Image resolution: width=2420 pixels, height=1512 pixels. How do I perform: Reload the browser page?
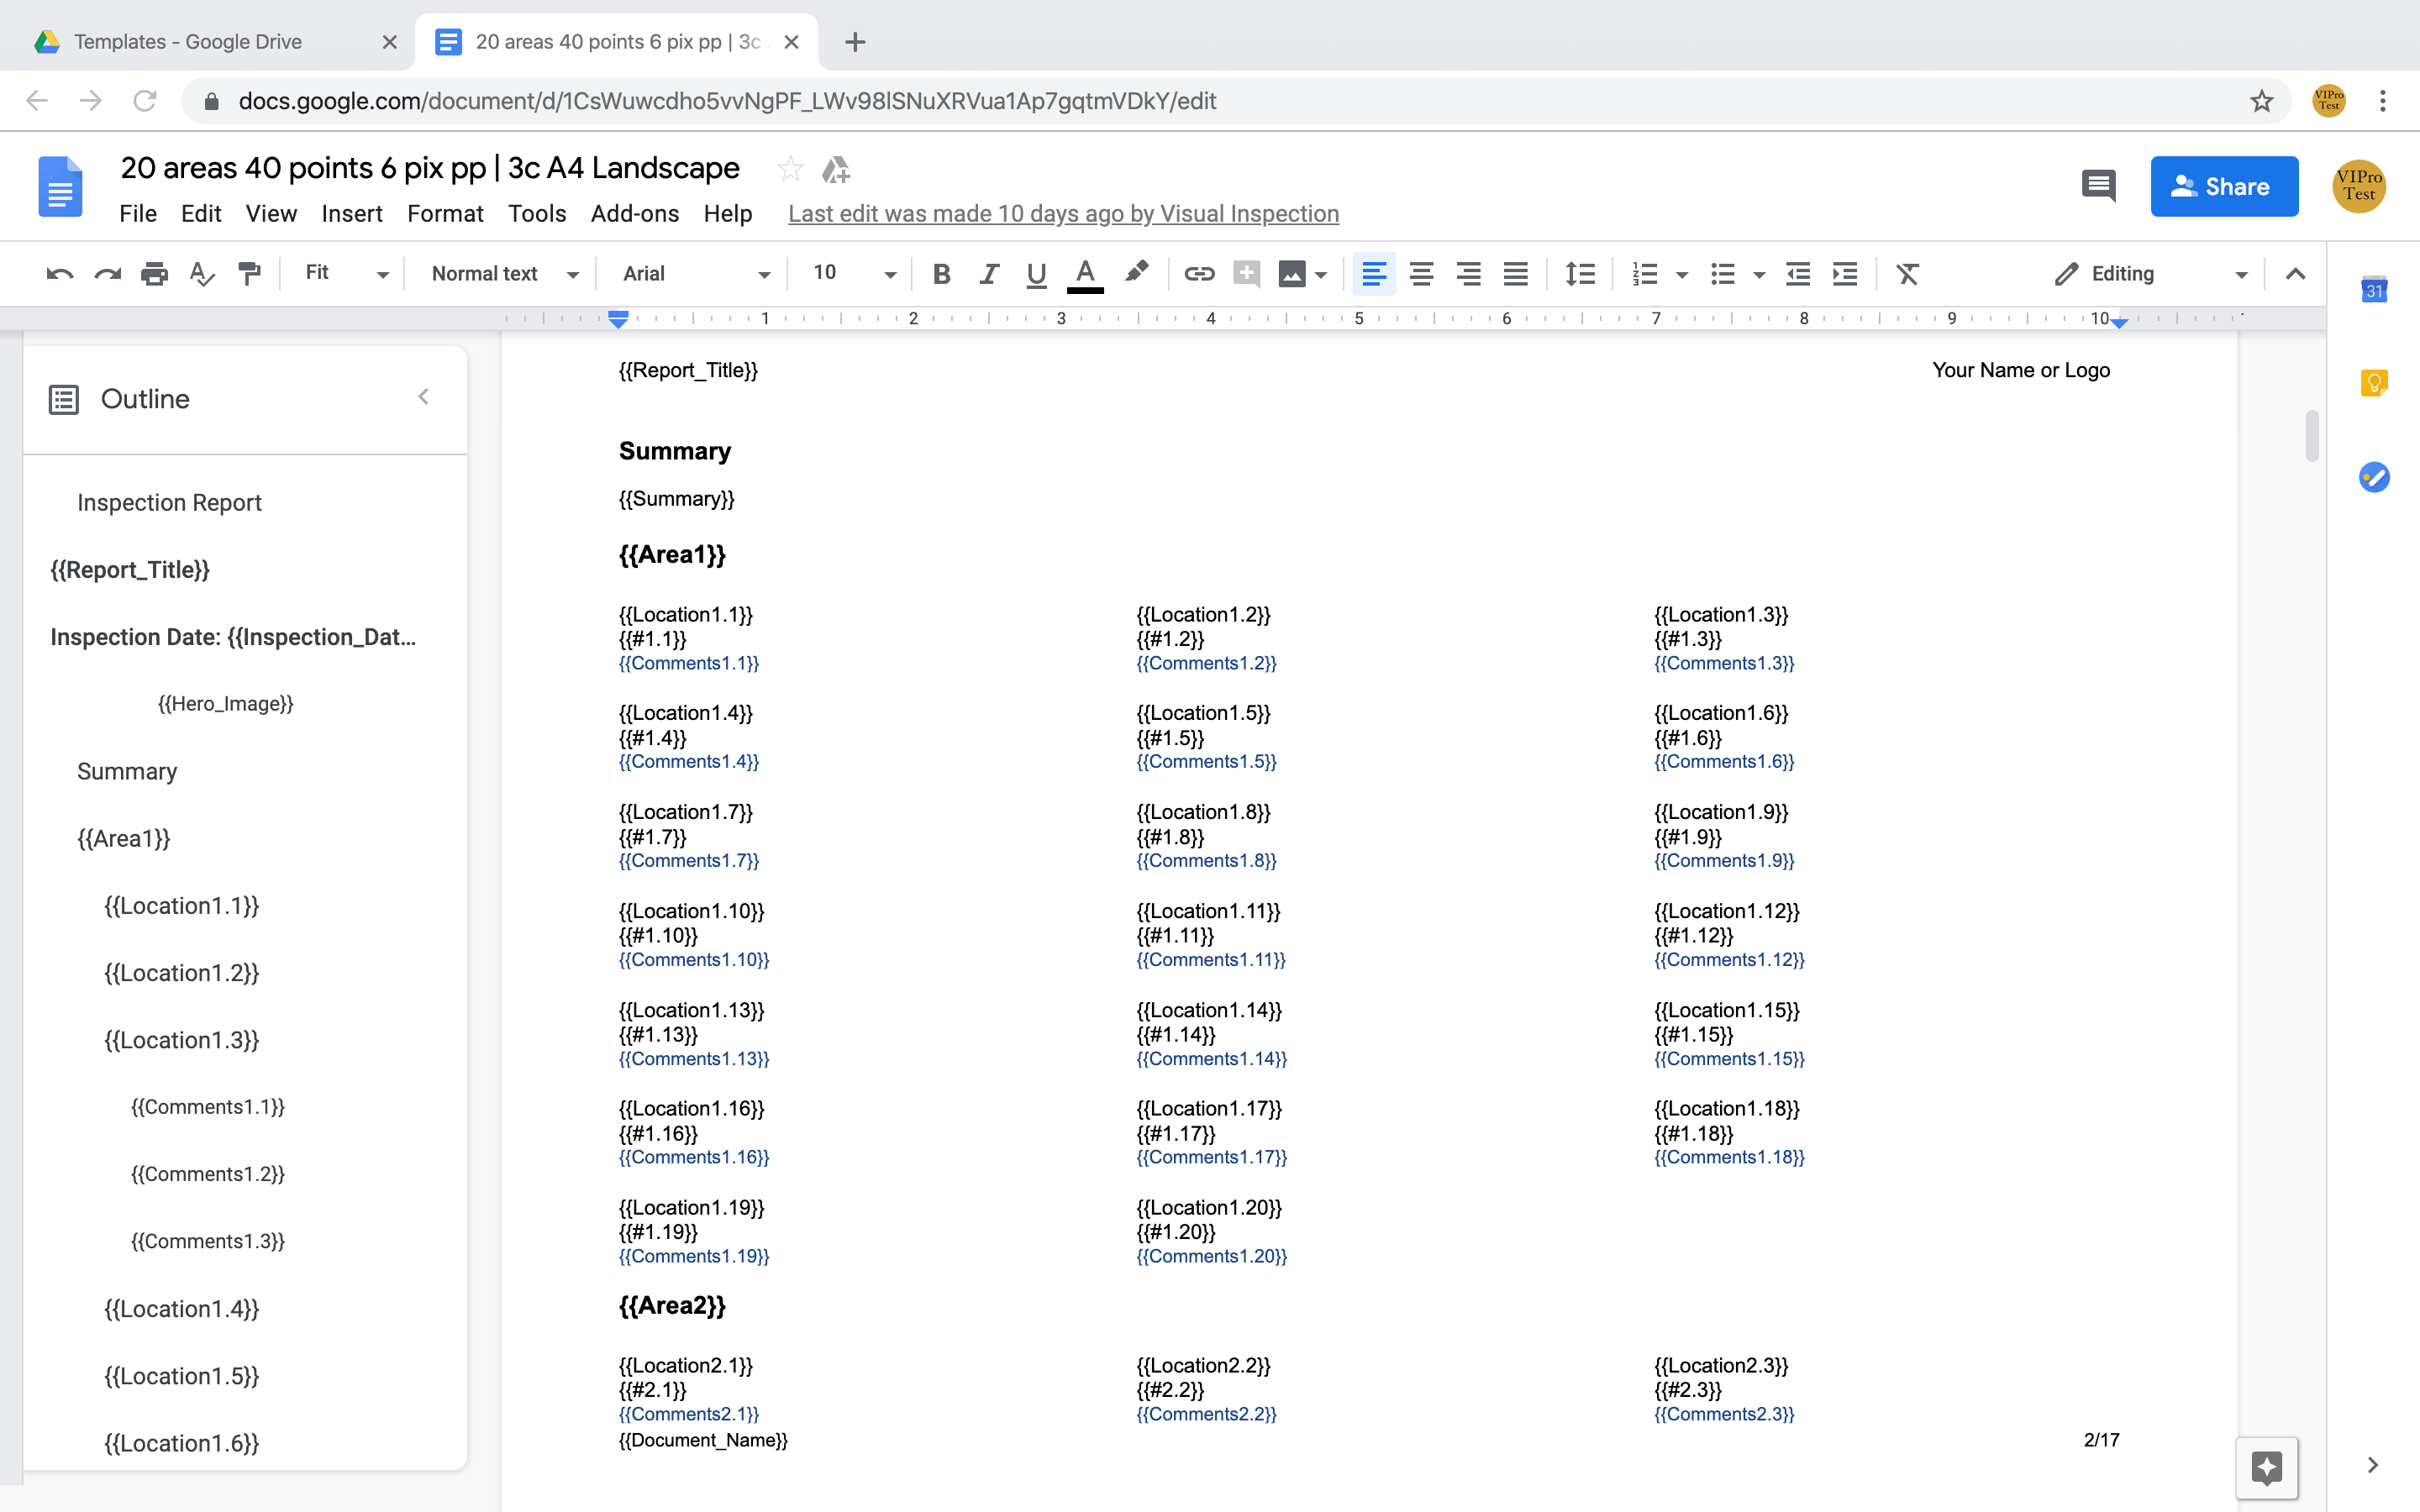click(x=145, y=101)
